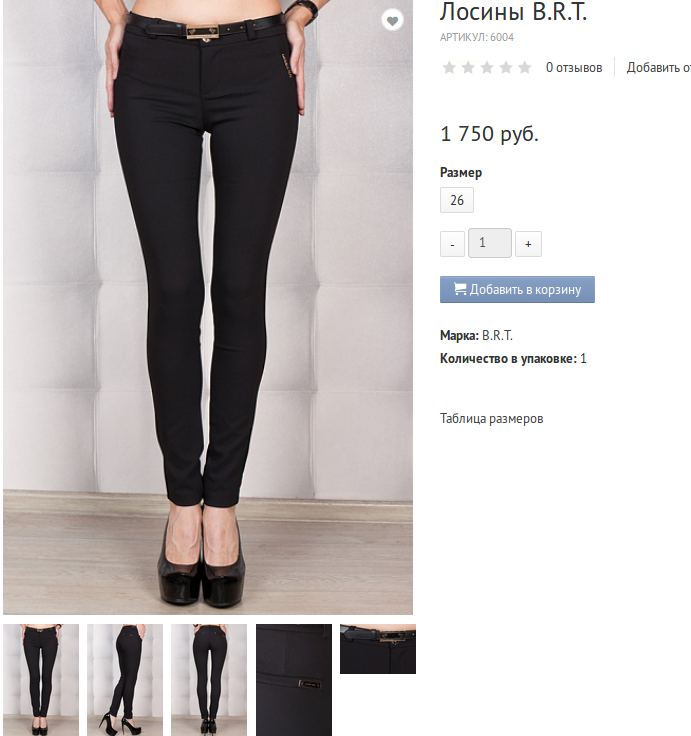Open the Таблица размеров size chart
The height and width of the screenshot is (736, 691).
click(x=491, y=418)
